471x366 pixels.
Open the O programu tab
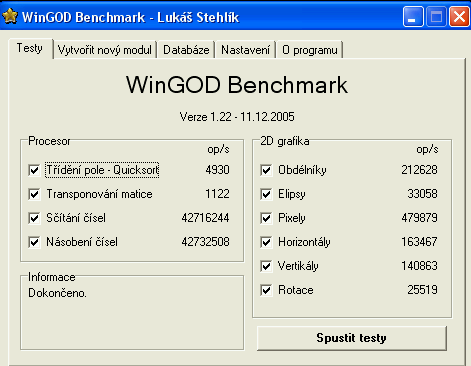(310, 50)
